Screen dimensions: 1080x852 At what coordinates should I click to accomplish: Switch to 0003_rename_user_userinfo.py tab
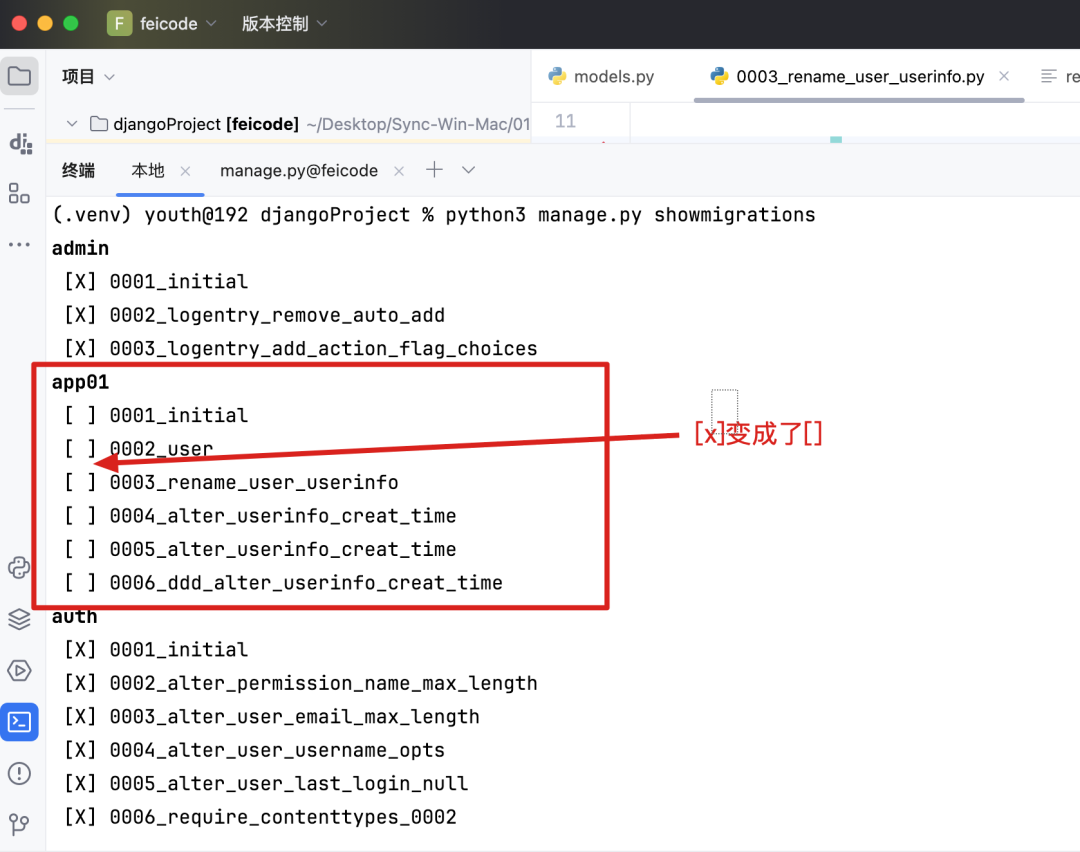click(x=860, y=76)
